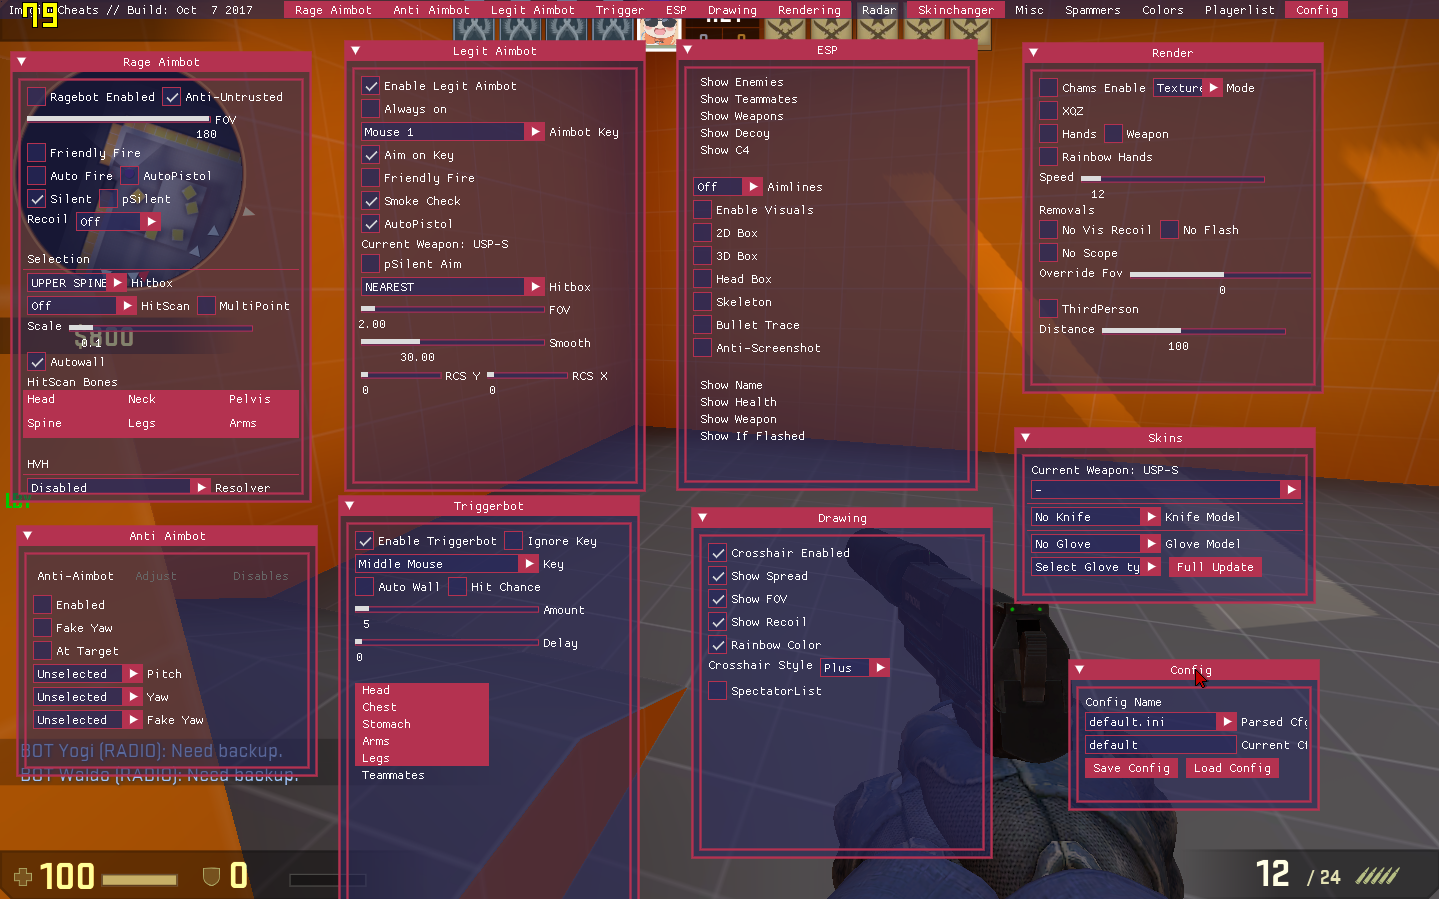Toggle the Enable Triggerbot checkbox

click(x=364, y=540)
